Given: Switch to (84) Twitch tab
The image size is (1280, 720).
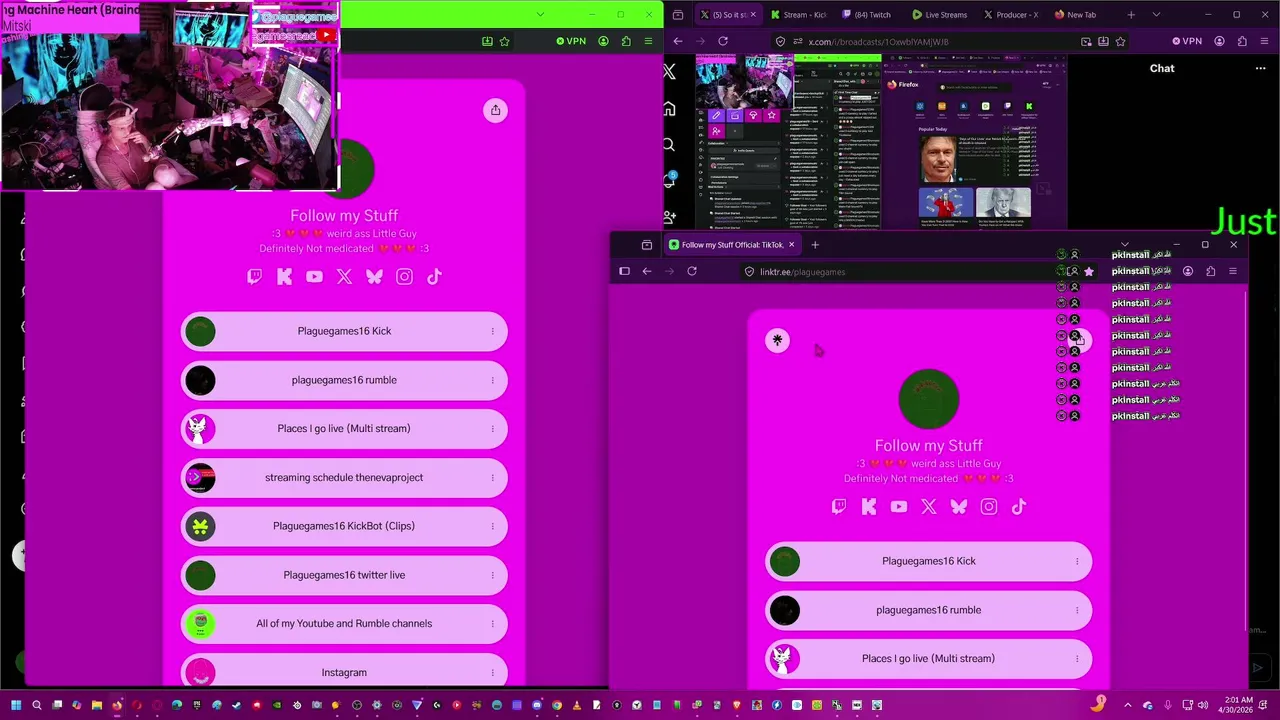Looking at the screenshot, I should click(867, 15).
